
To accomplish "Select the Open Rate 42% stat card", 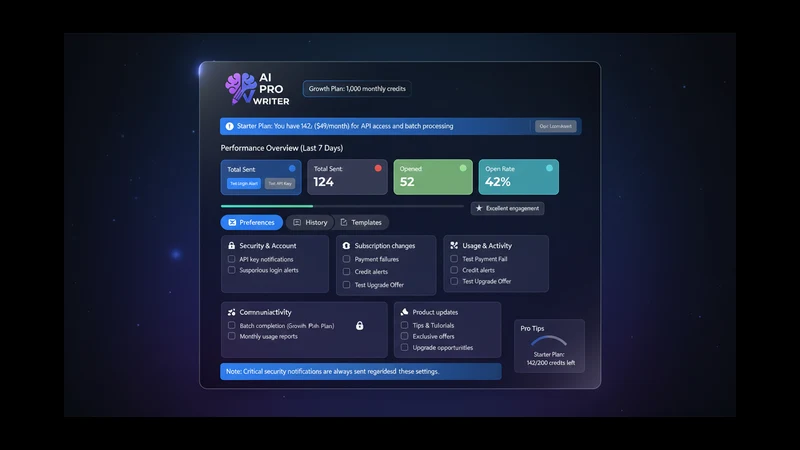I will (x=519, y=177).
